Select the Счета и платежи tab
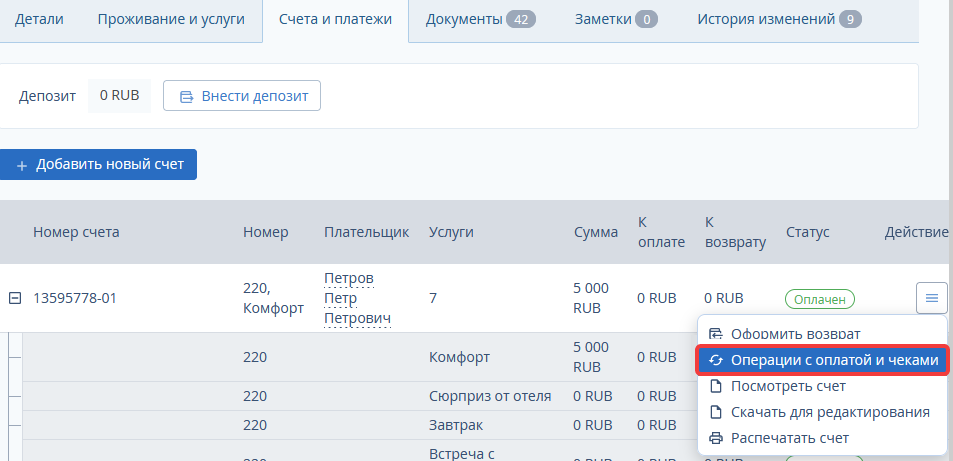Image resolution: width=953 pixels, height=461 pixels. (x=335, y=19)
